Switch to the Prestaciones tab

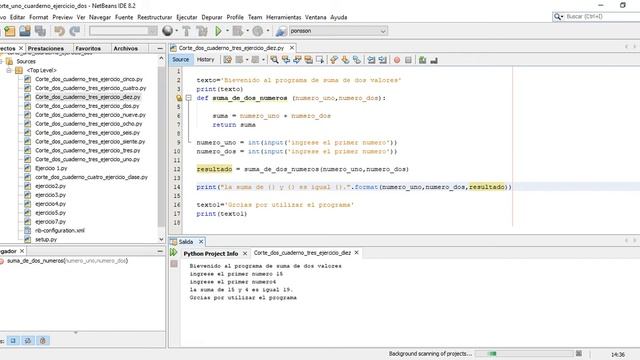(x=46, y=48)
